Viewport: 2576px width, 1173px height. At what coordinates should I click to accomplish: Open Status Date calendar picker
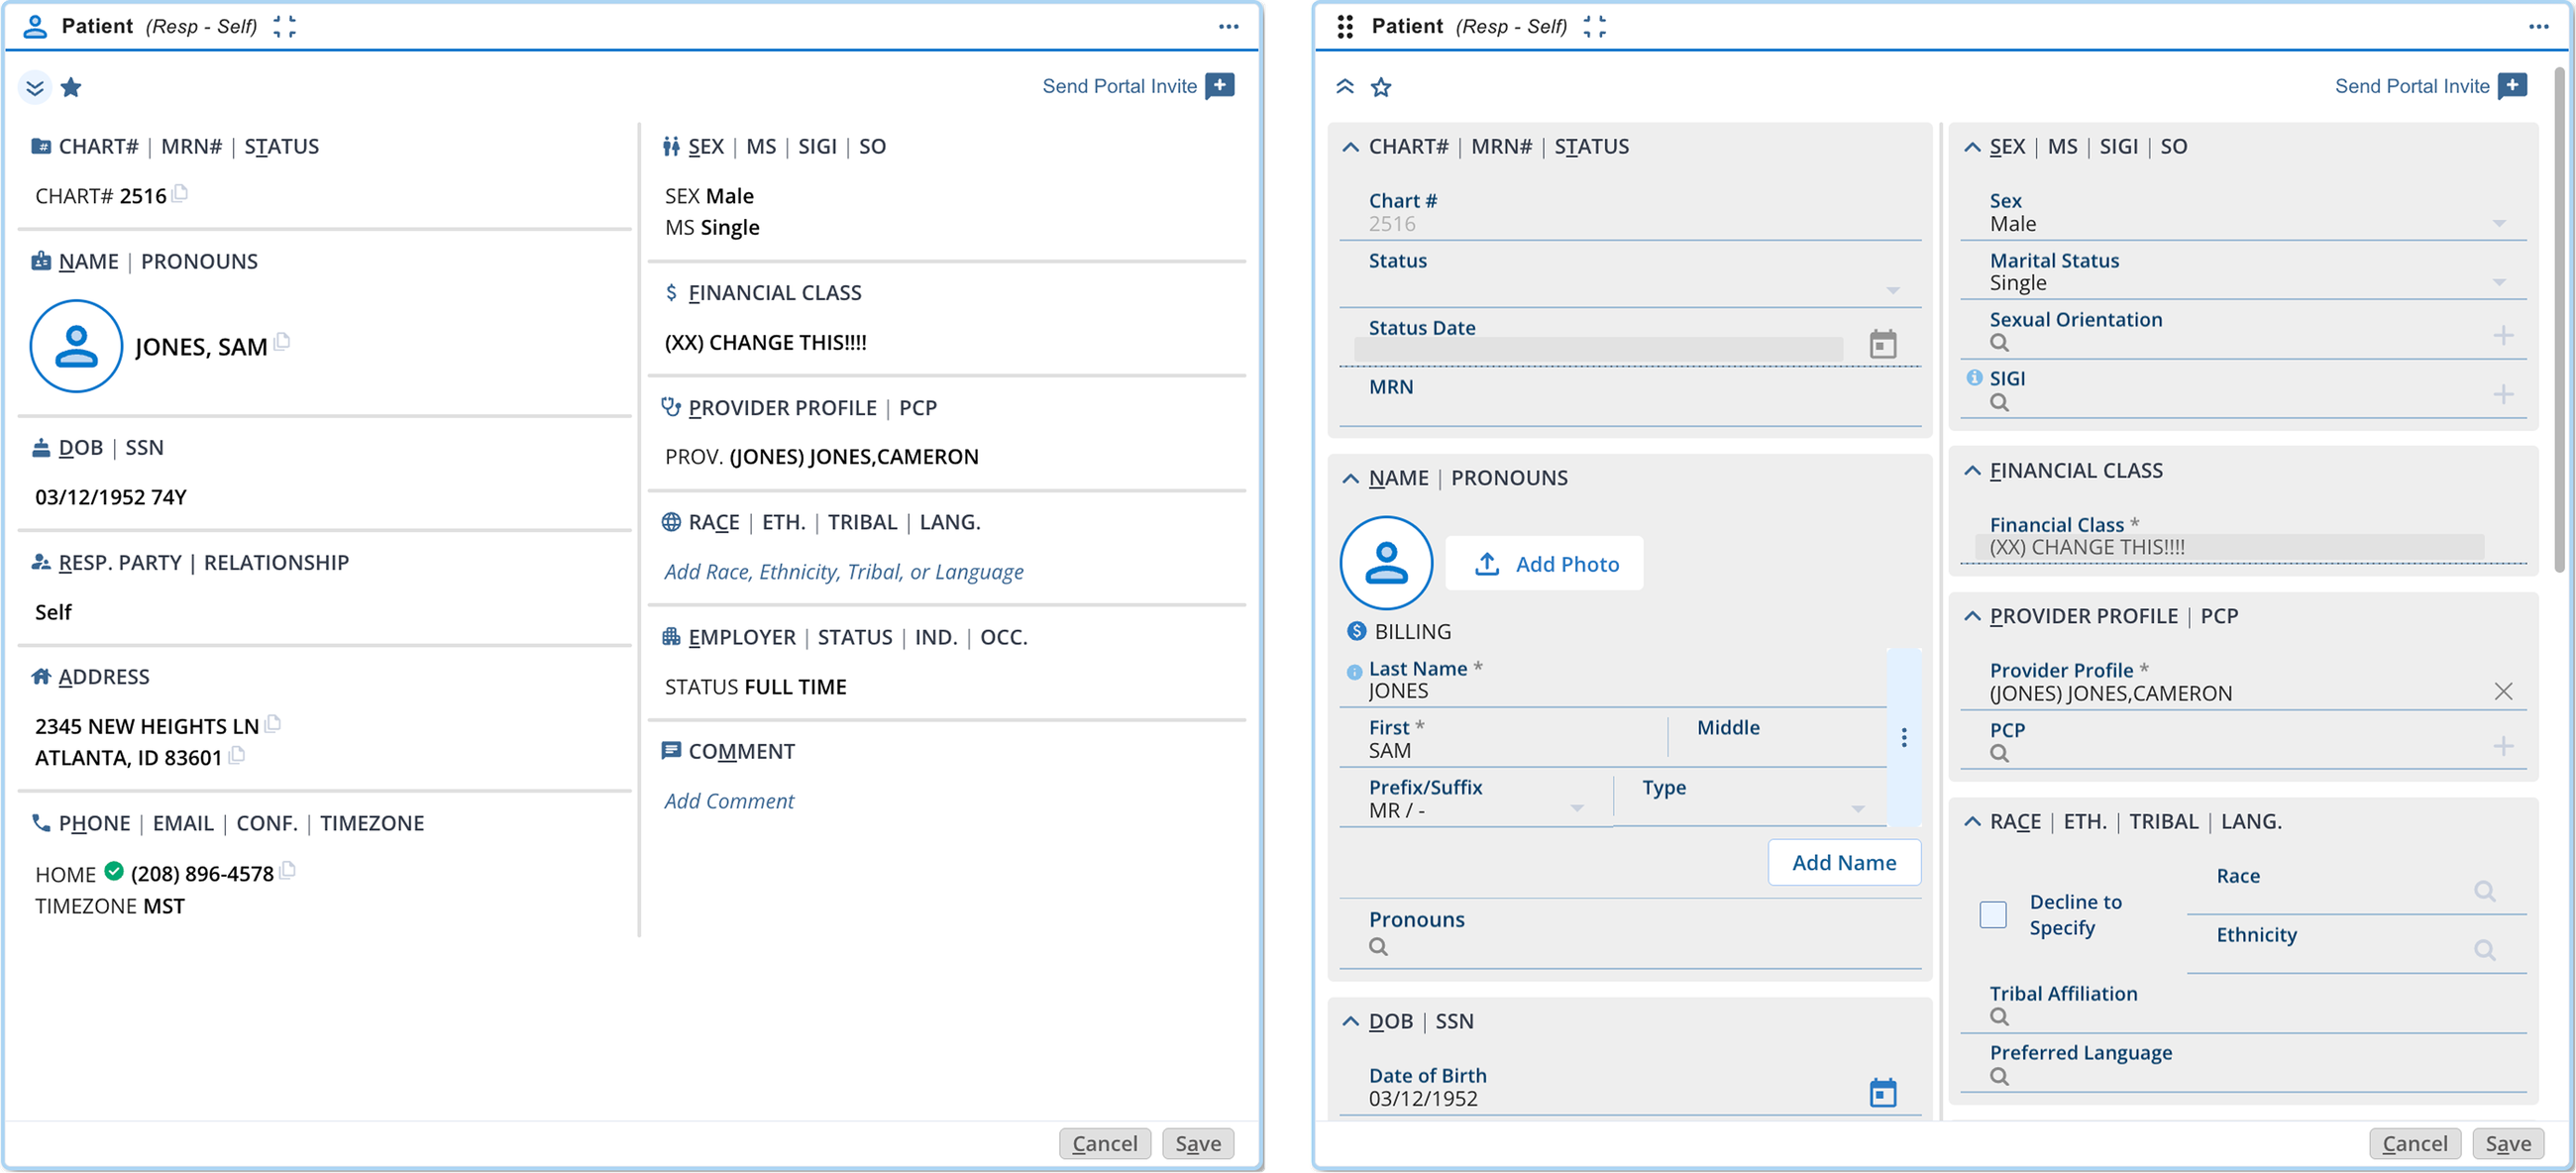(x=1882, y=345)
